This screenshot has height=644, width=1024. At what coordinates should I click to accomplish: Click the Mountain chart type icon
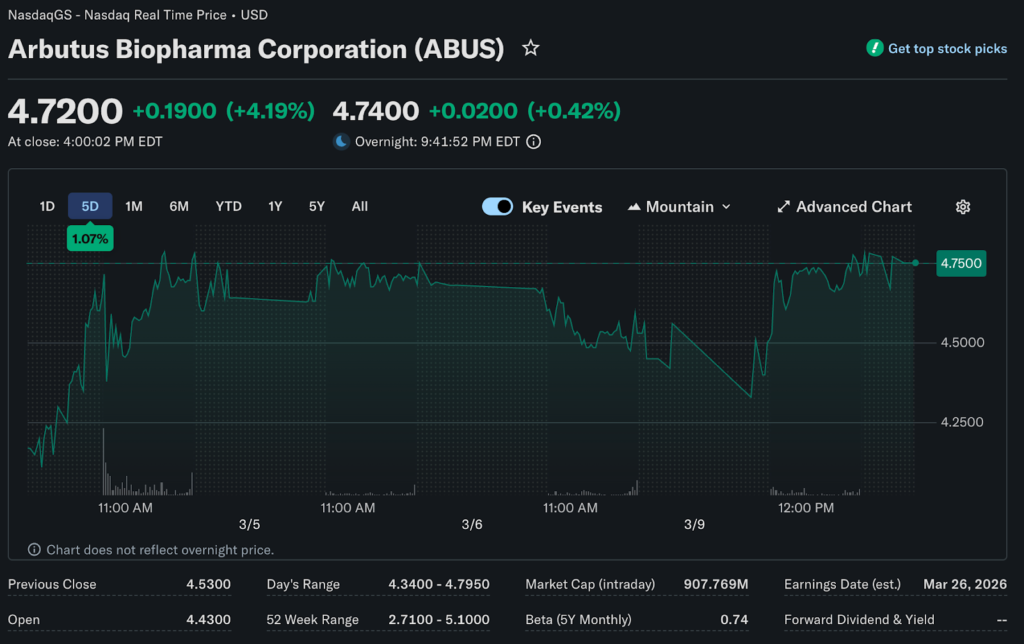click(x=634, y=207)
